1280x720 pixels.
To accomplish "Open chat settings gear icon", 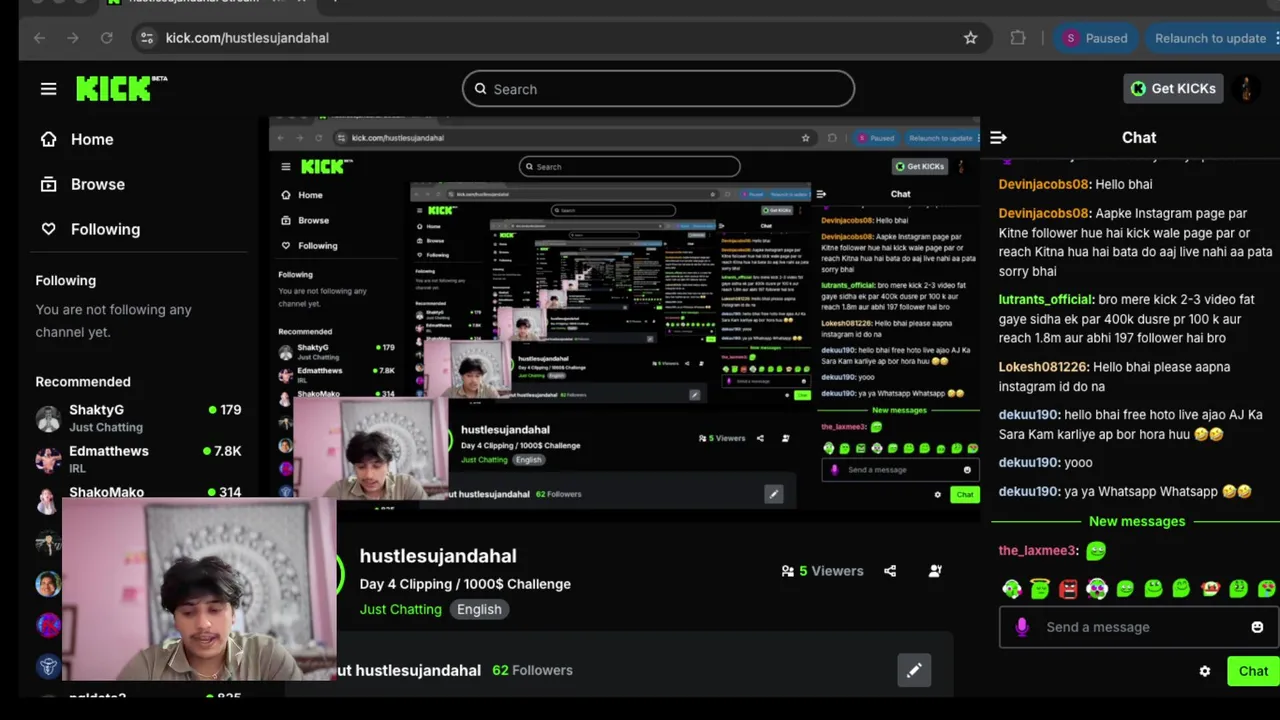I will [x=1205, y=671].
